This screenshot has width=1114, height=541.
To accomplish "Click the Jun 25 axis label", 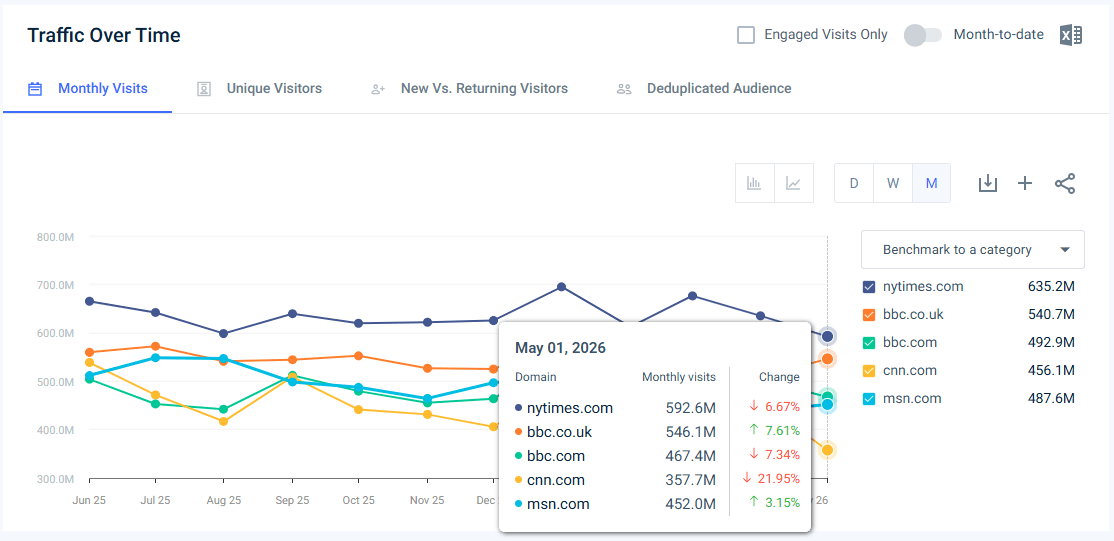I will point(90,500).
